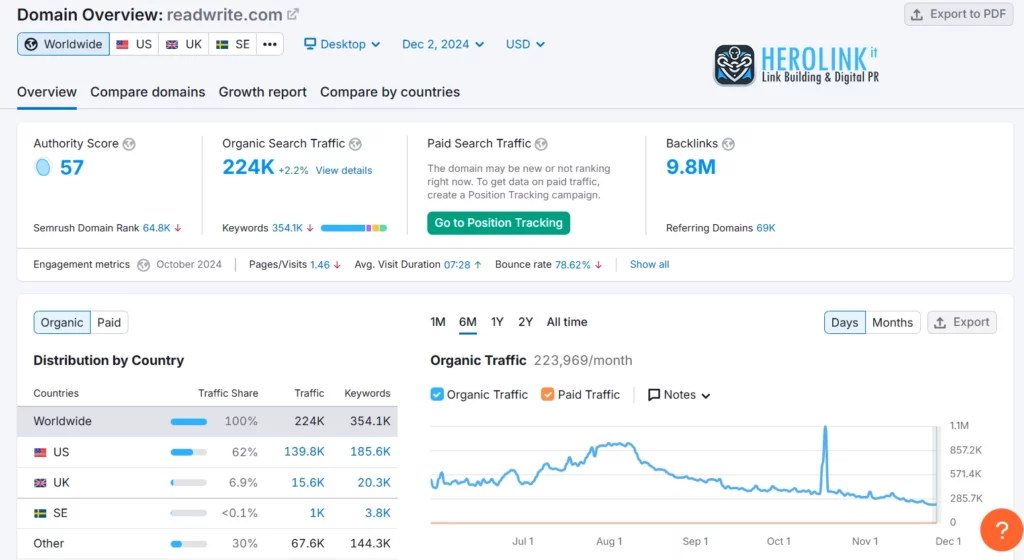
Task: Open the Overview tab
Action: 47,92
